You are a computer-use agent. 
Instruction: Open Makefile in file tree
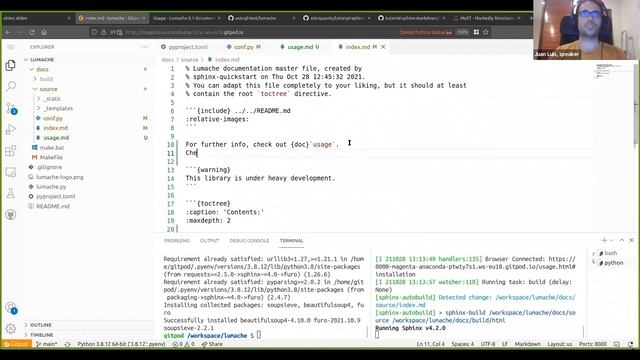point(51,157)
